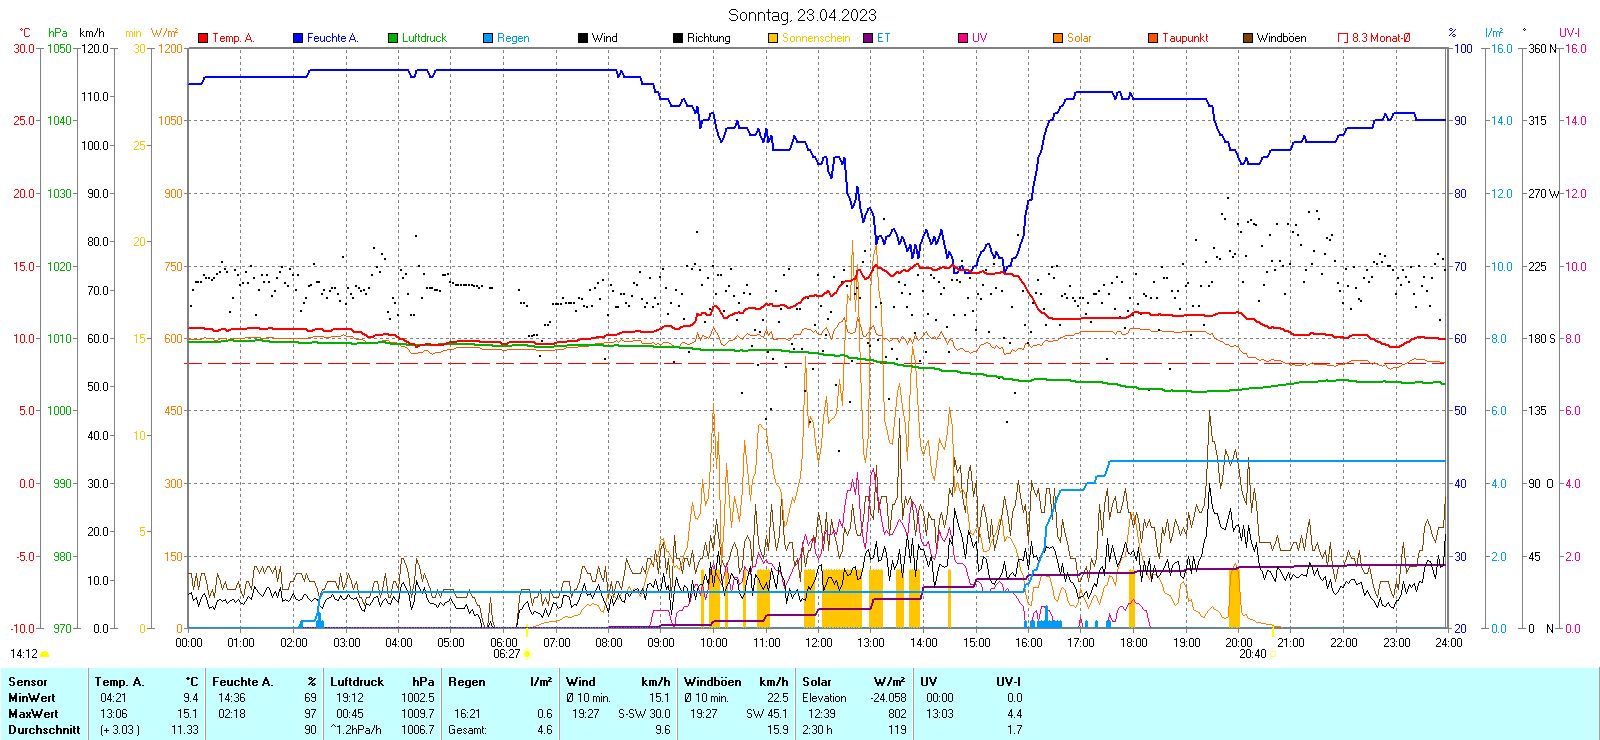Screen dimensions: 1600x740
Task: Click the 12:00 time axis label
Action: click(x=819, y=643)
